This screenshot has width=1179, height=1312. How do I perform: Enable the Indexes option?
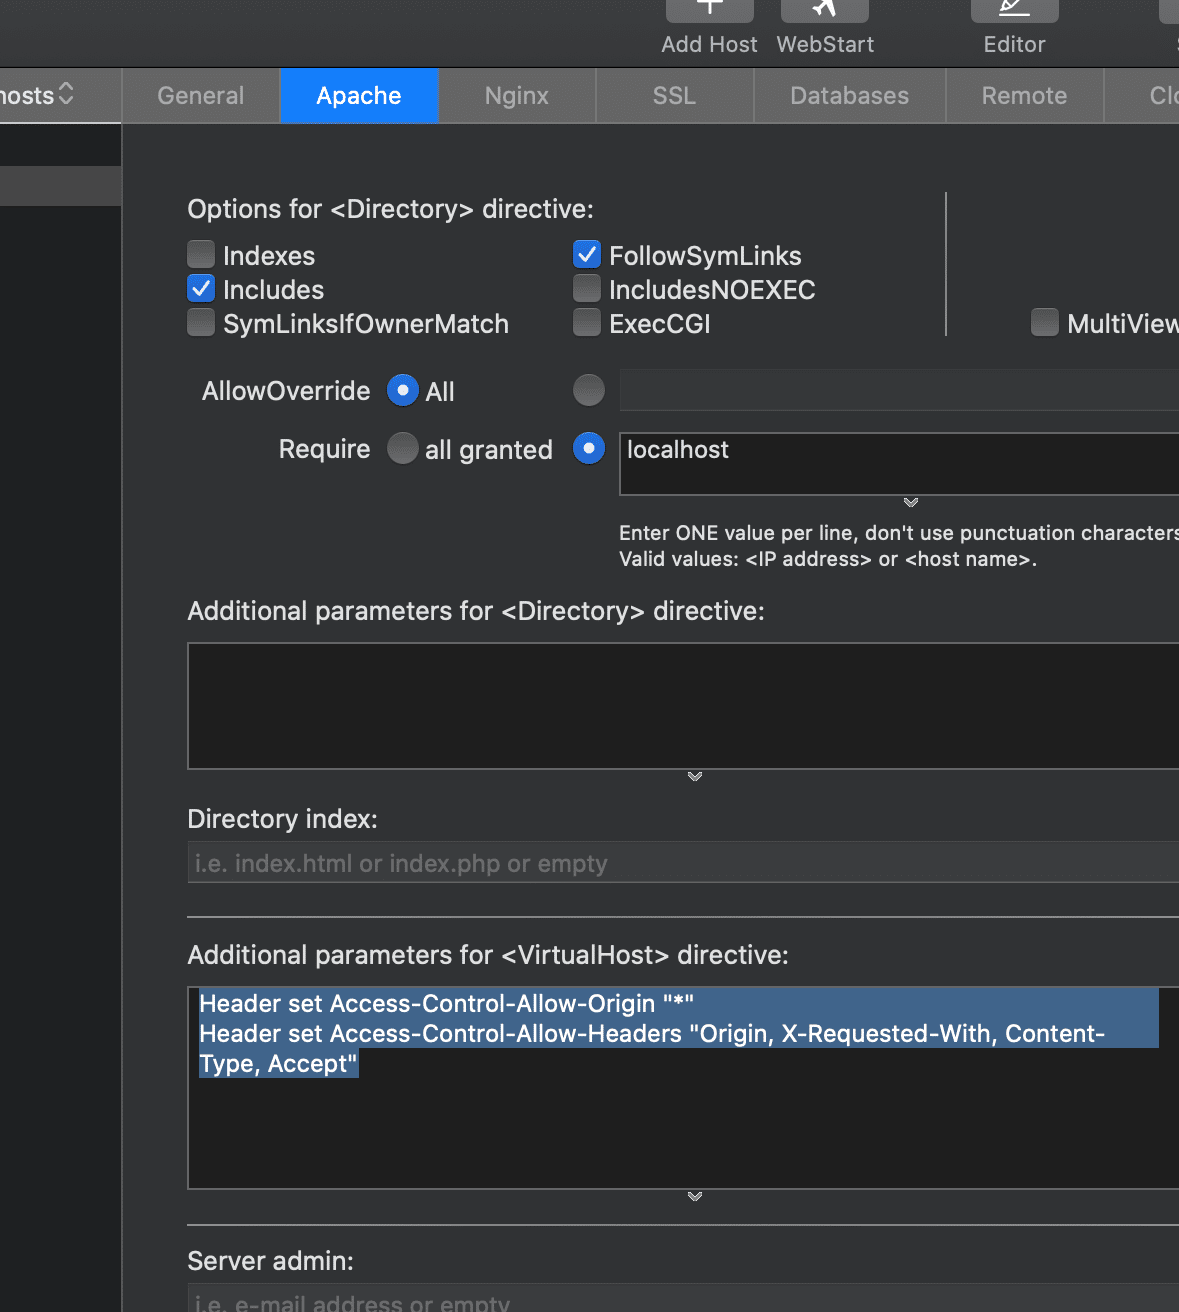pyautogui.click(x=201, y=254)
